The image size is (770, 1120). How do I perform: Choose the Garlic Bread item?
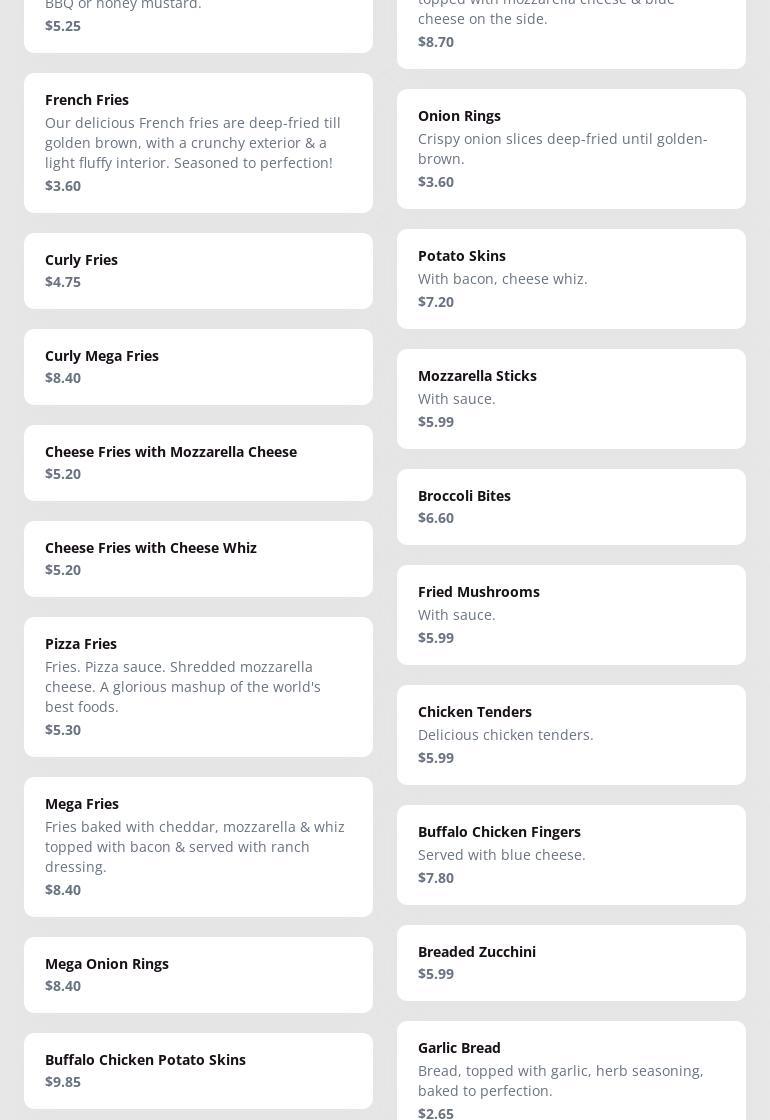coord(571,1071)
